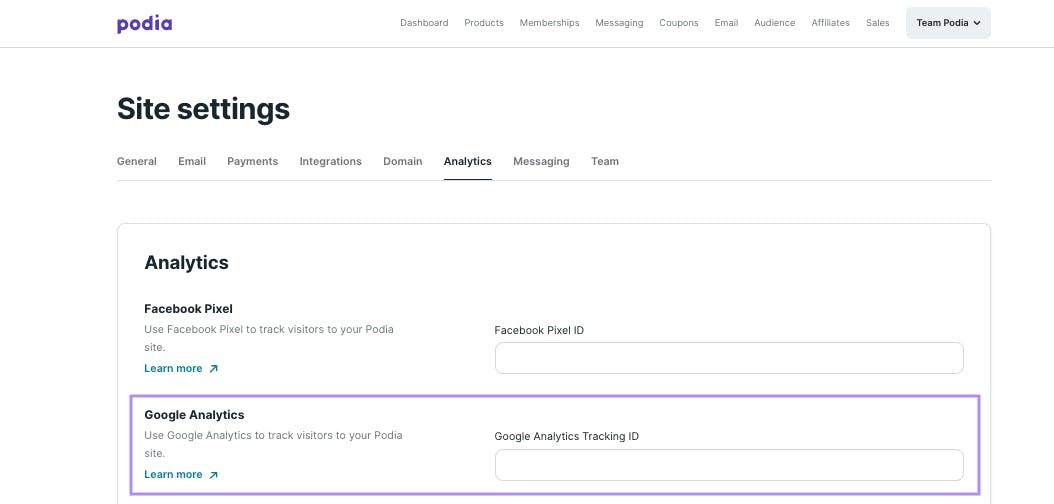Click the Analytics section heading
Image resolution: width=1054 pixels, height=504 pixels.
(186, 262)
